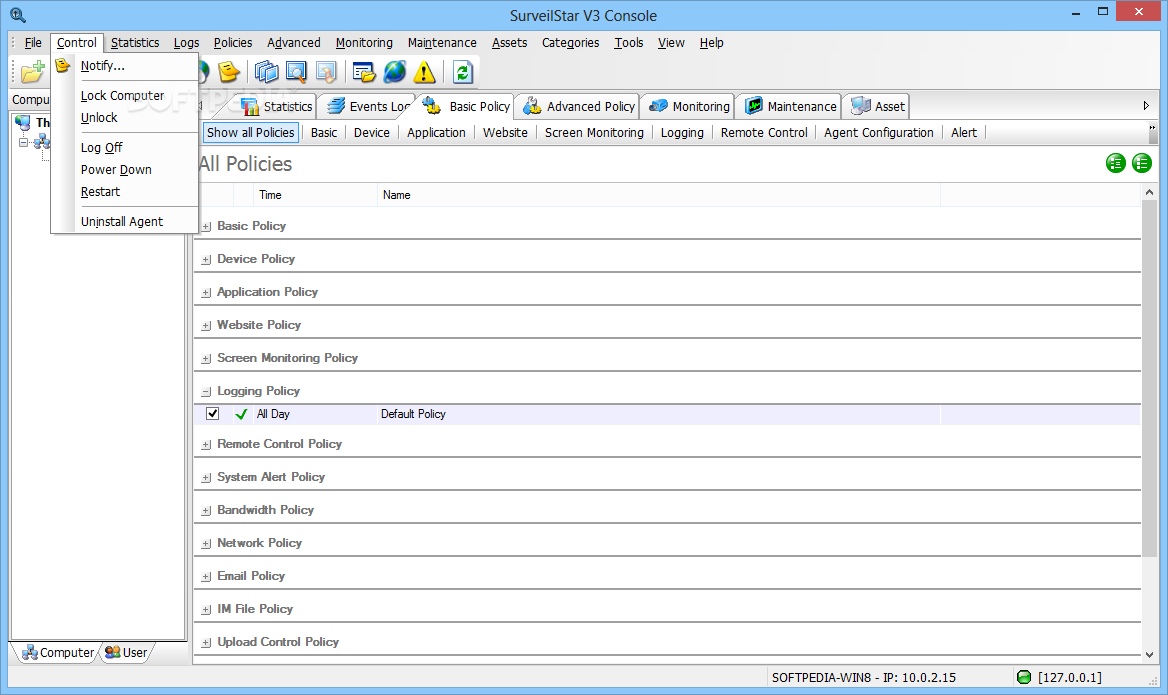Click the tab strip scroll-right arrow

(1146, 106)
